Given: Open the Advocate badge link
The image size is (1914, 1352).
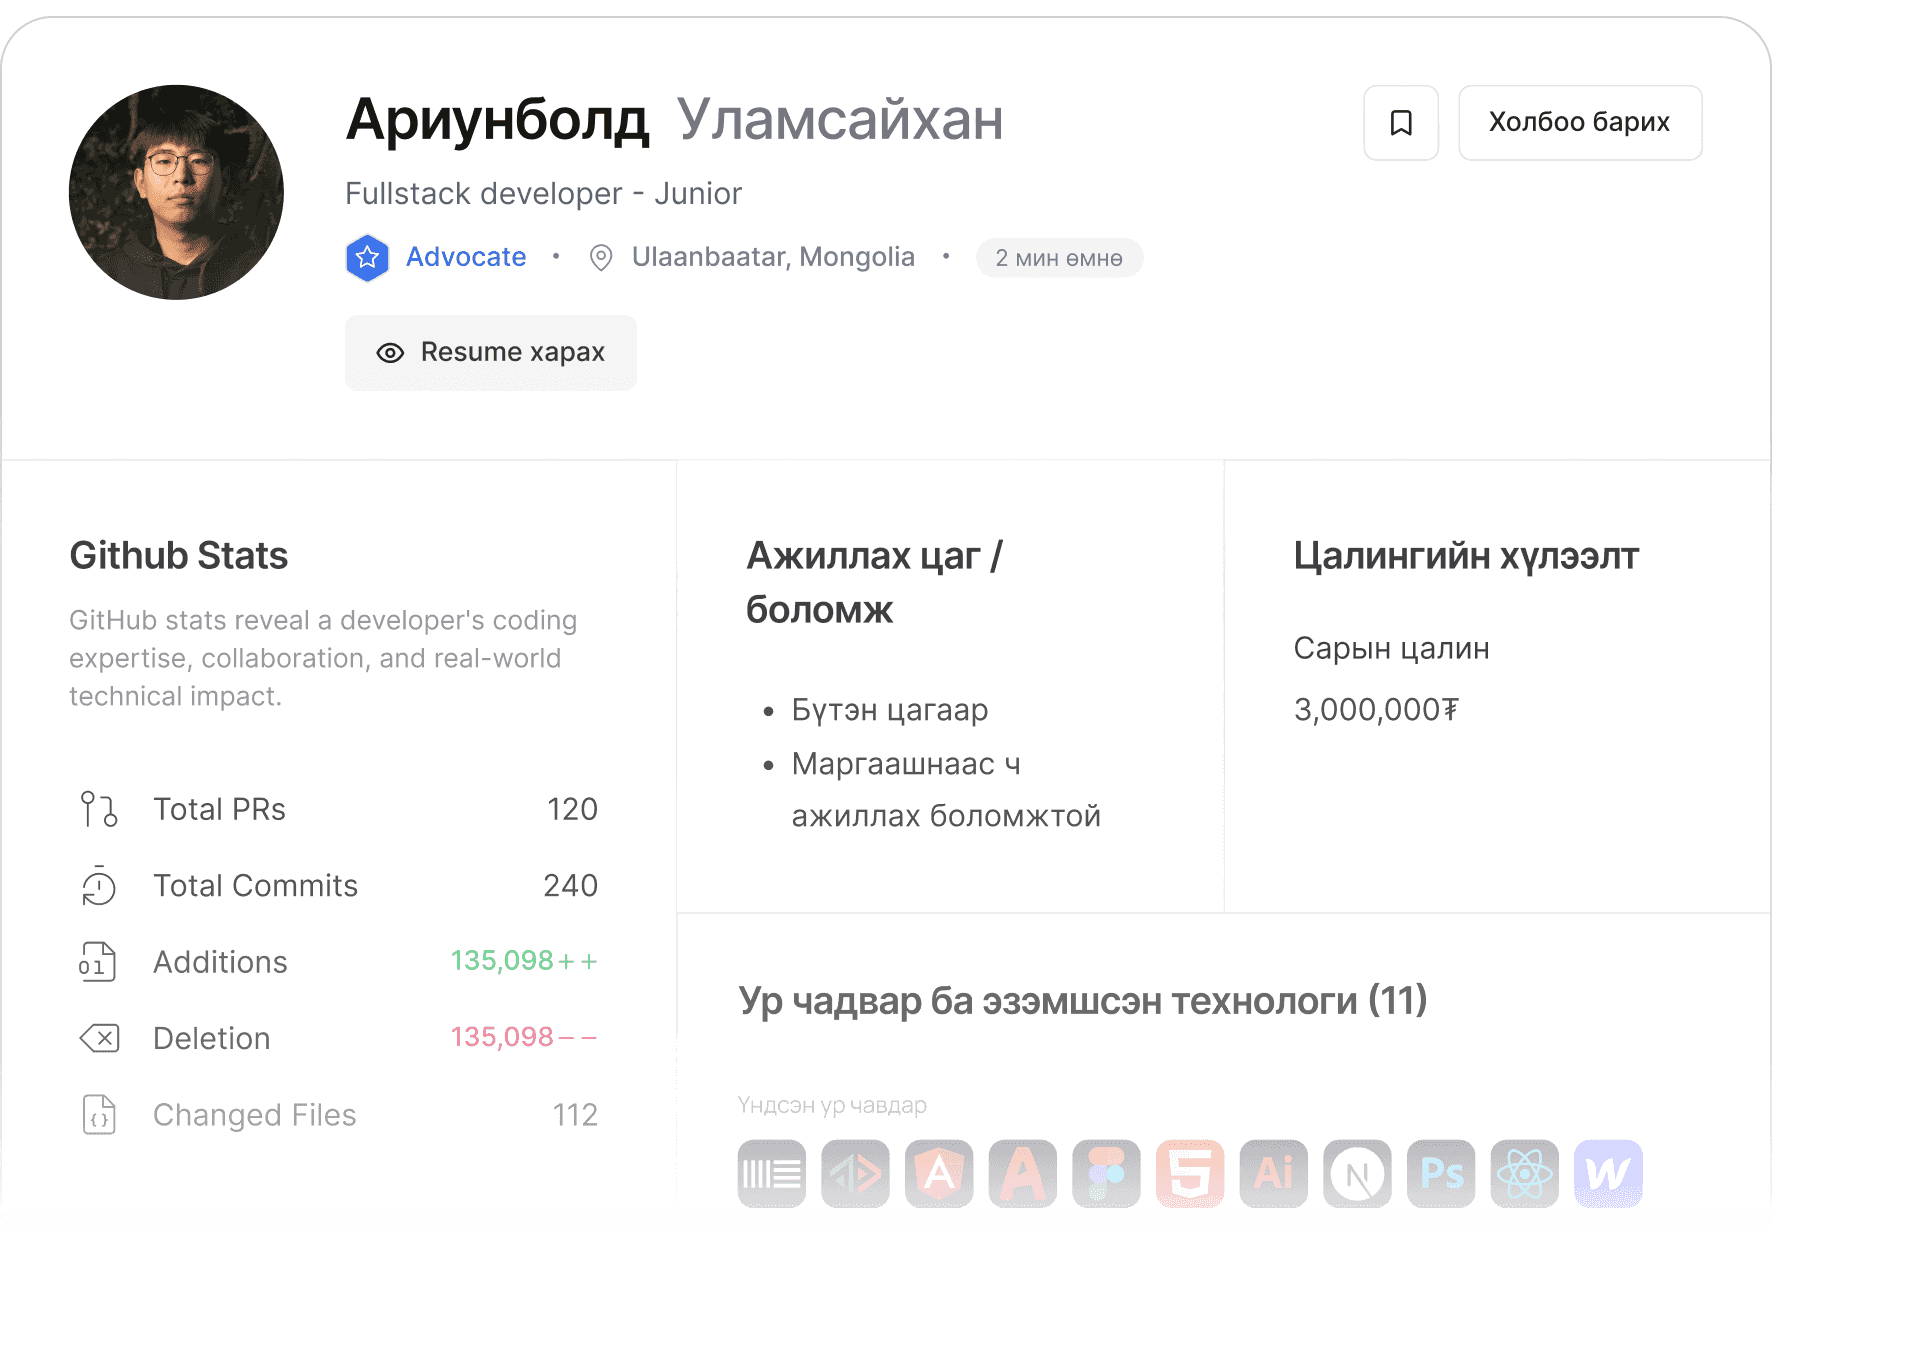Looking at the screenshot, I should point(466,257).
